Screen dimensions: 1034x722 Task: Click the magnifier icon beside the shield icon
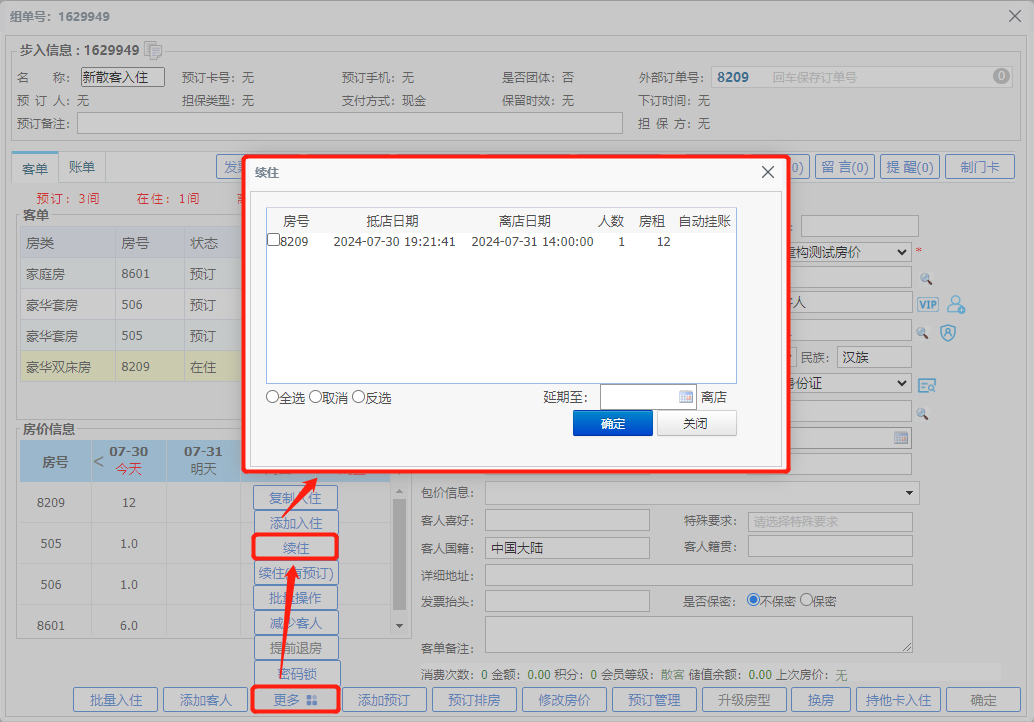click(x=923, y=333)
